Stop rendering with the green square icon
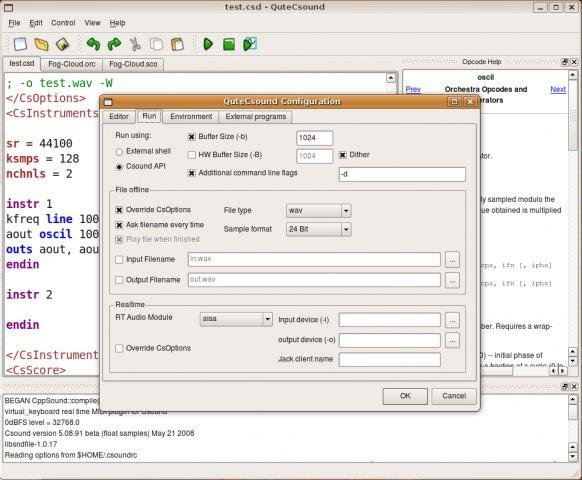 [x=229, y=45]
